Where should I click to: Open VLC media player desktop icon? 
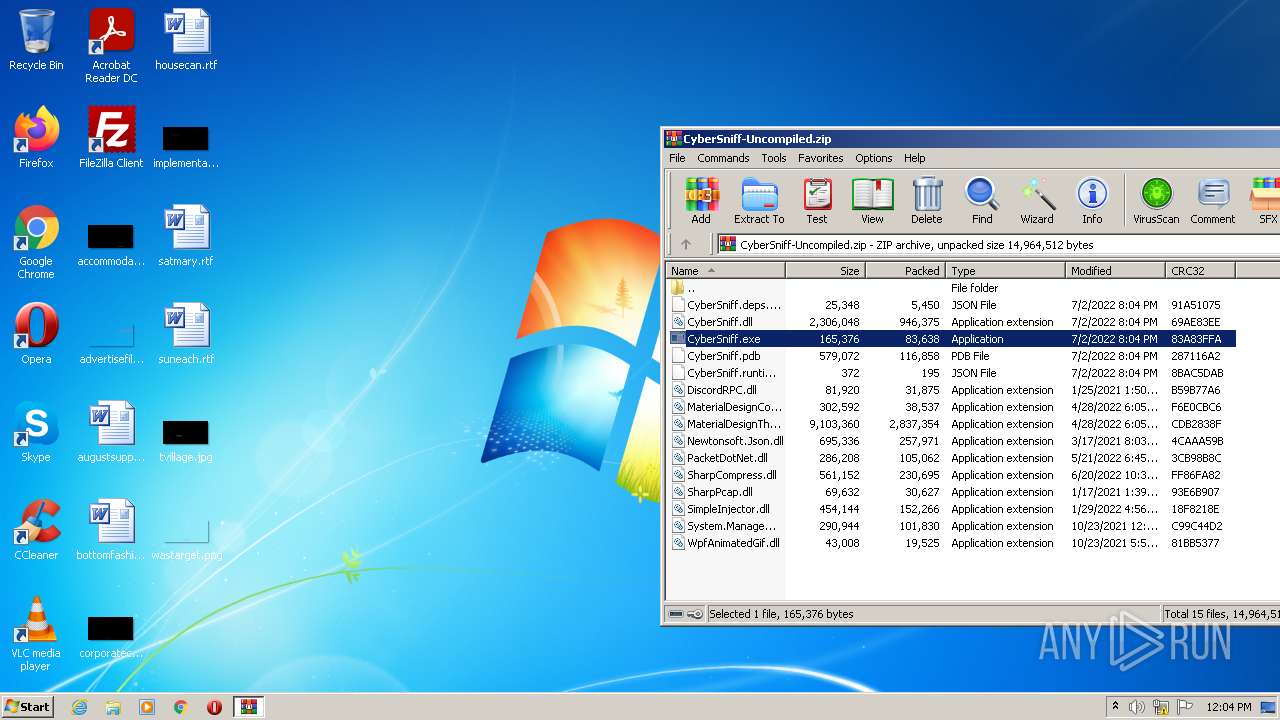click(x=36, y=634)
